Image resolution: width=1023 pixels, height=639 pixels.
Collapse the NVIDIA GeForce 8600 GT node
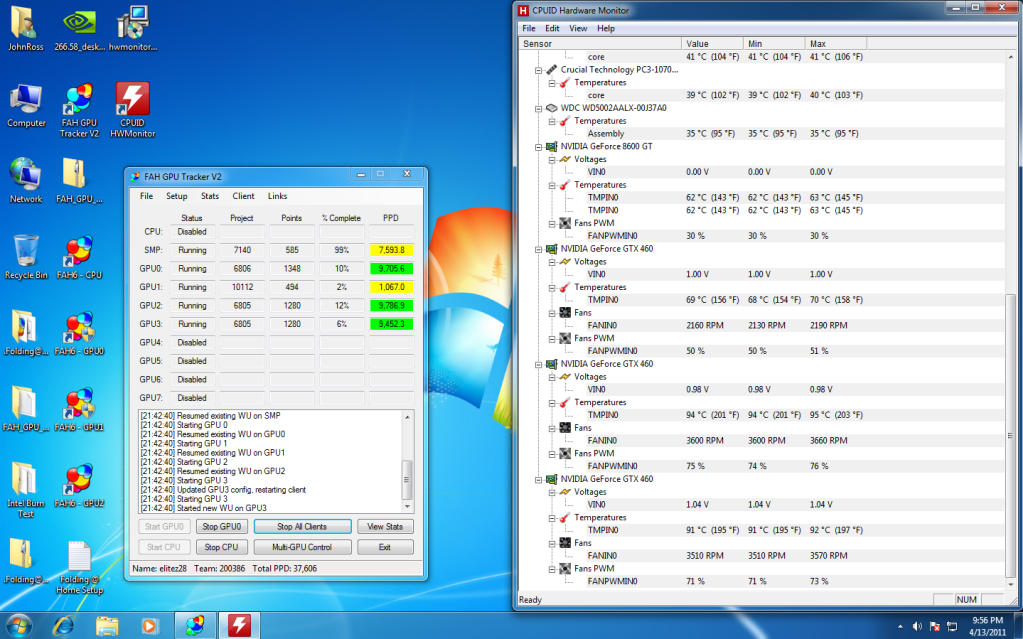coord(538,147)
